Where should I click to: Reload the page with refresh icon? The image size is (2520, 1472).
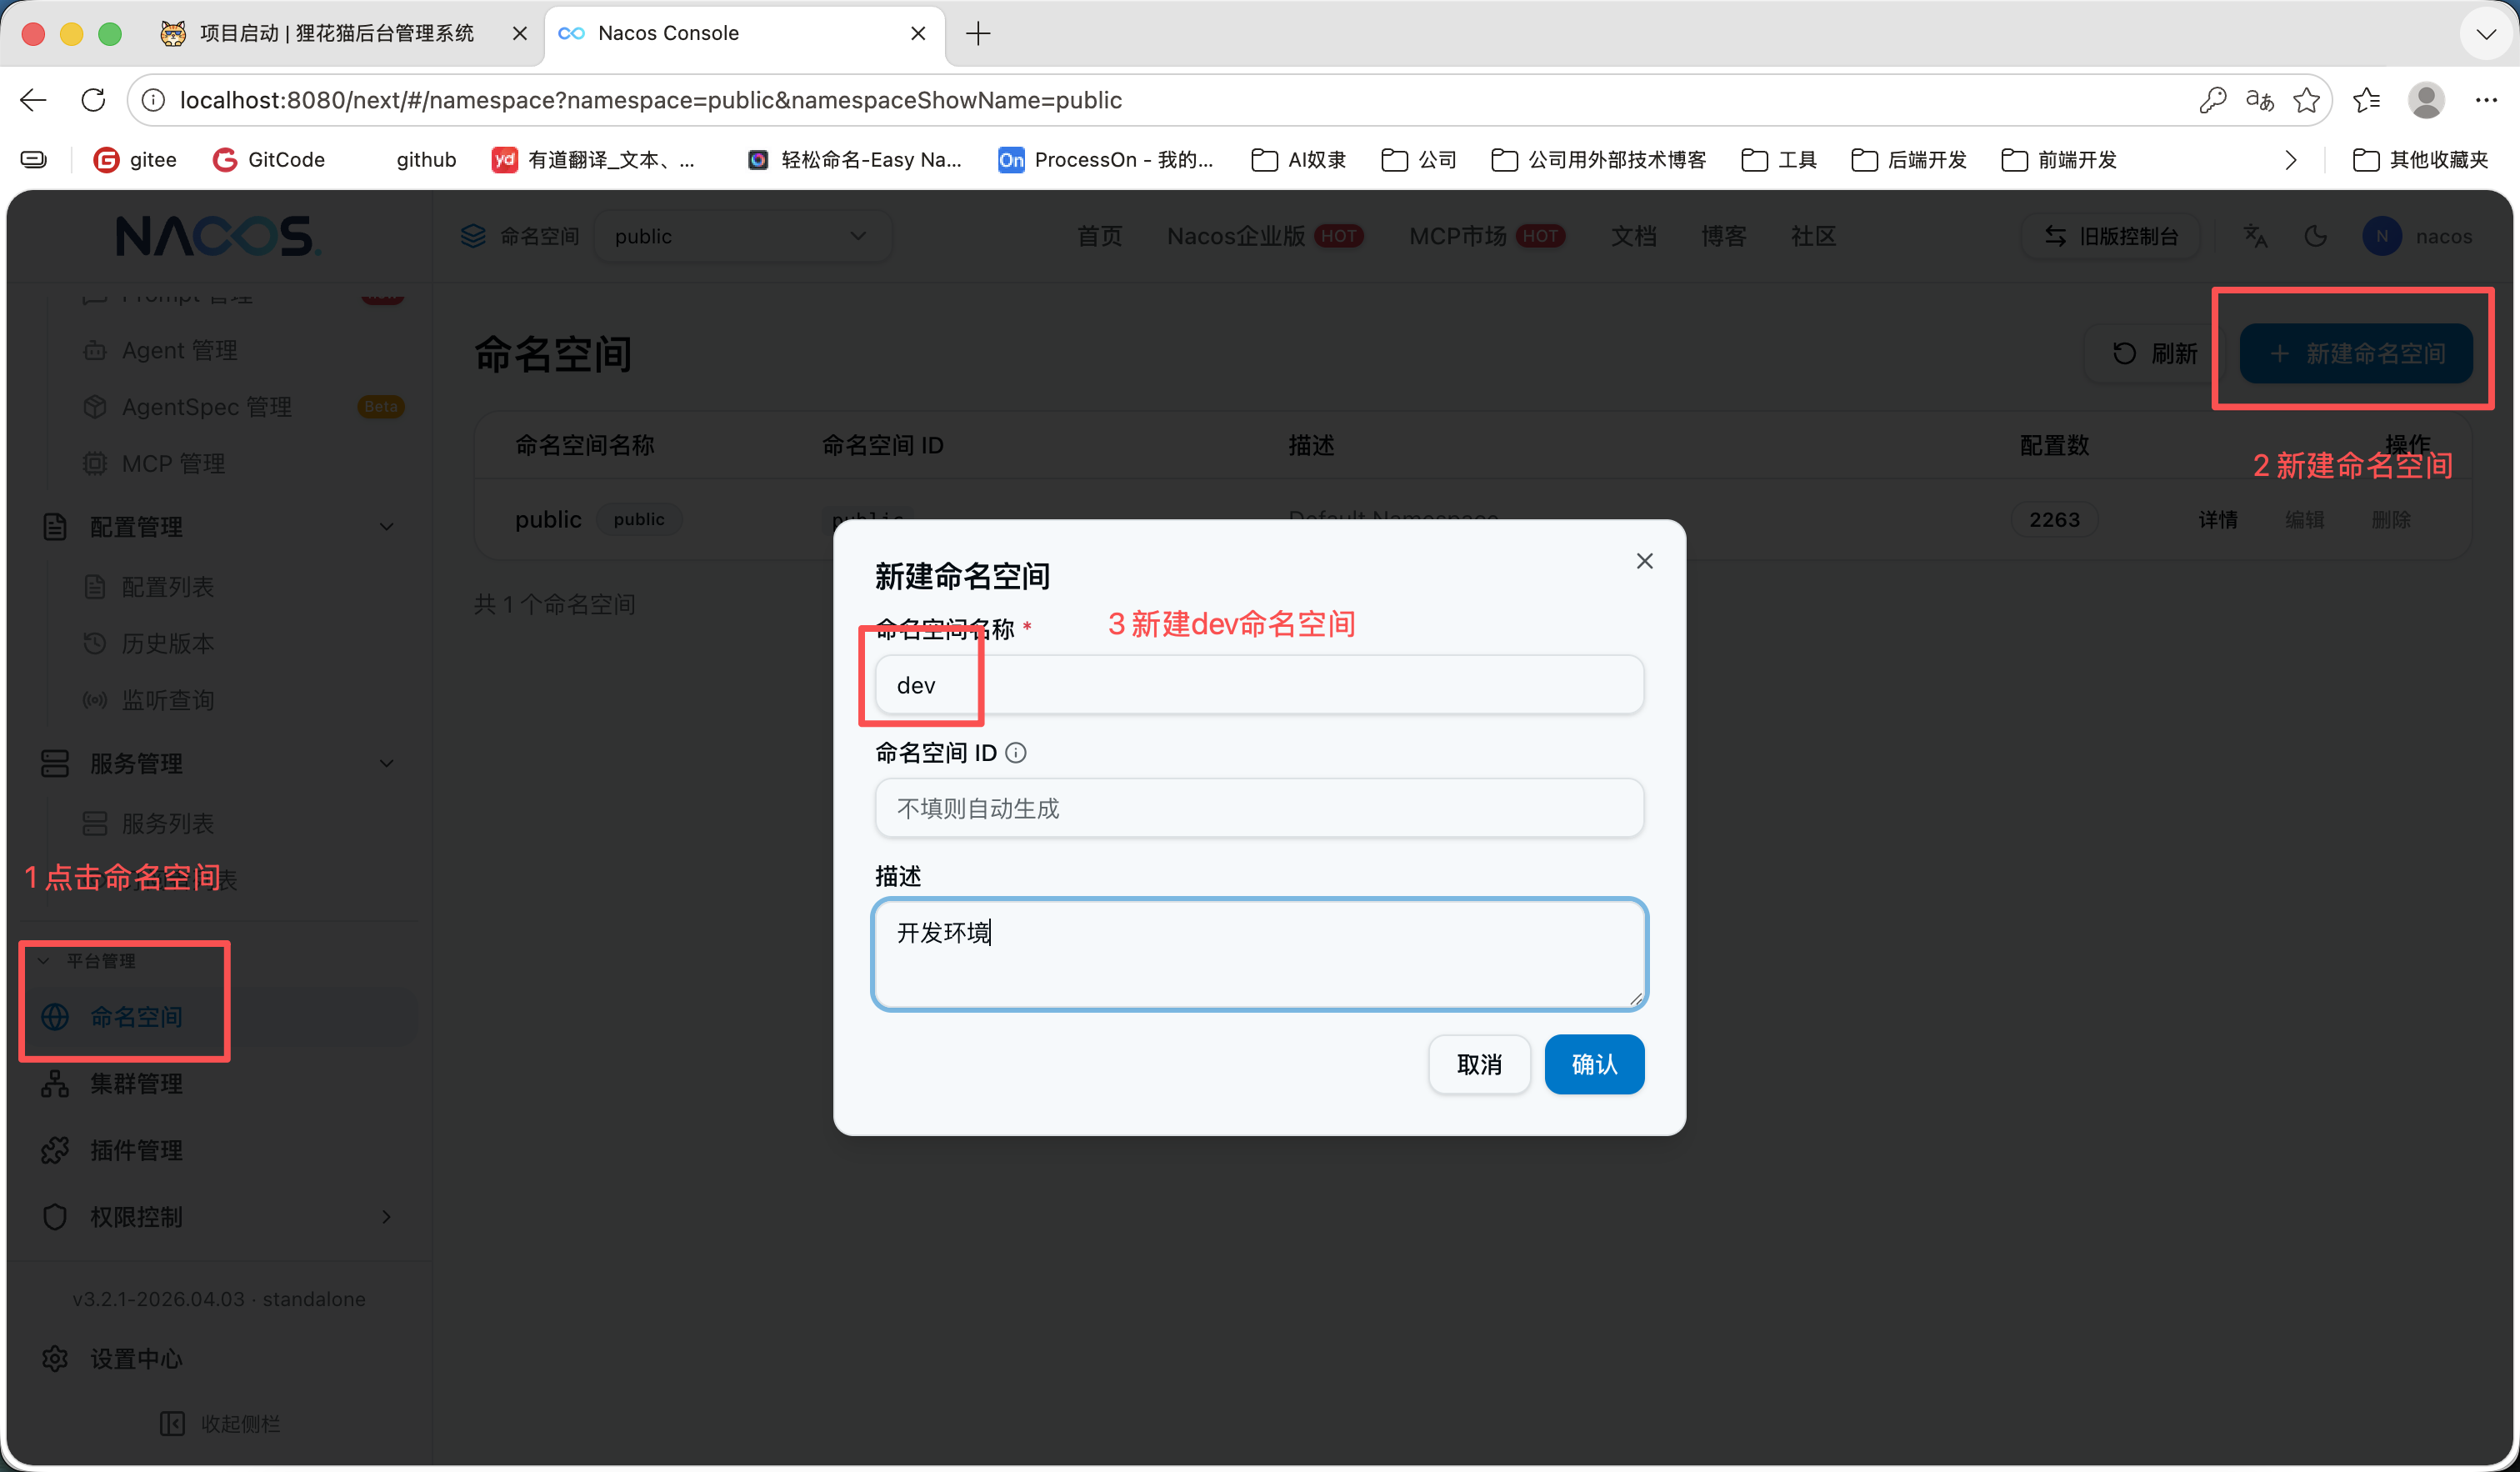click(93, 100)
